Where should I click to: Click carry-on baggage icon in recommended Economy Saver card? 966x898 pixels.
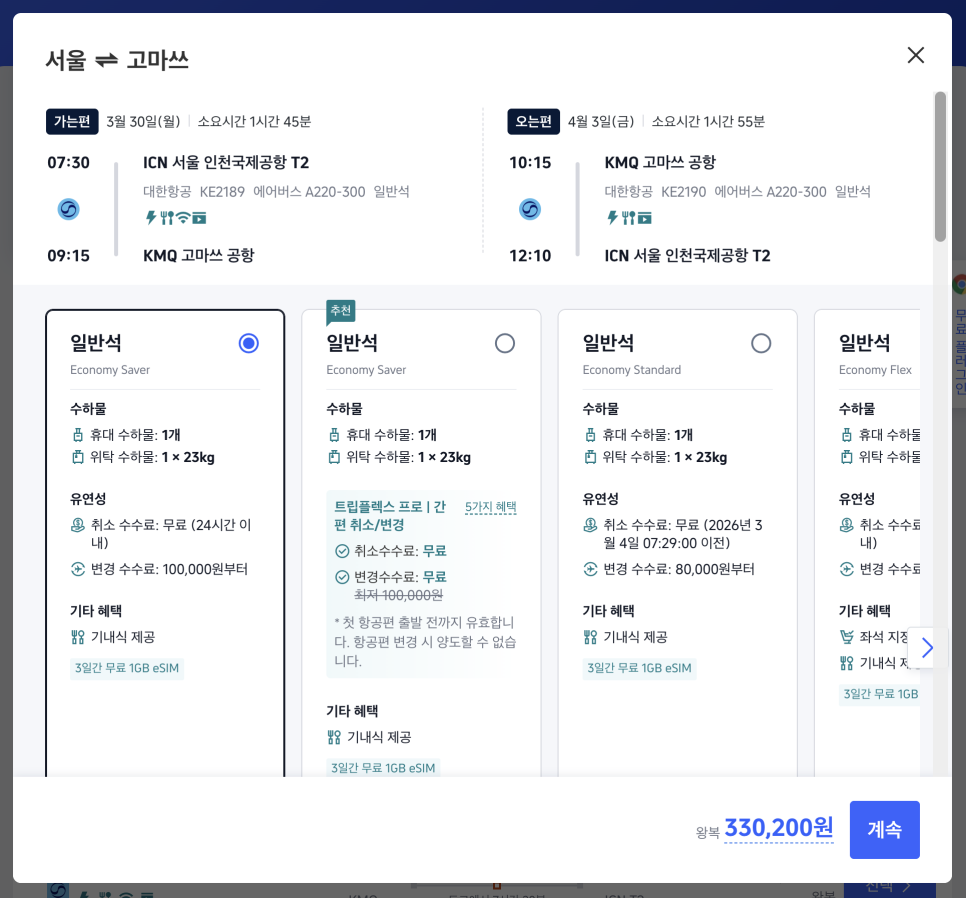pyautogui.click(x=334, y=435)
